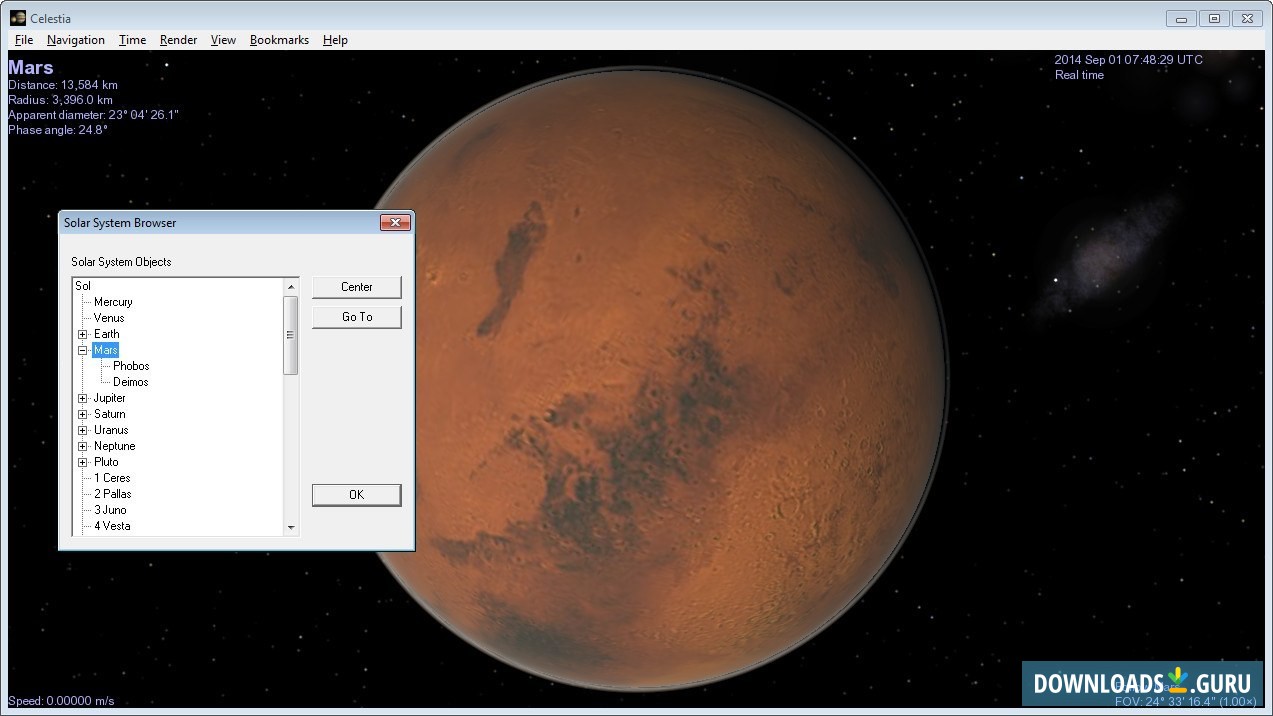Select Deimos under Mars
This screenshot has height=716, width=1273.
click(x=130, y=381)
